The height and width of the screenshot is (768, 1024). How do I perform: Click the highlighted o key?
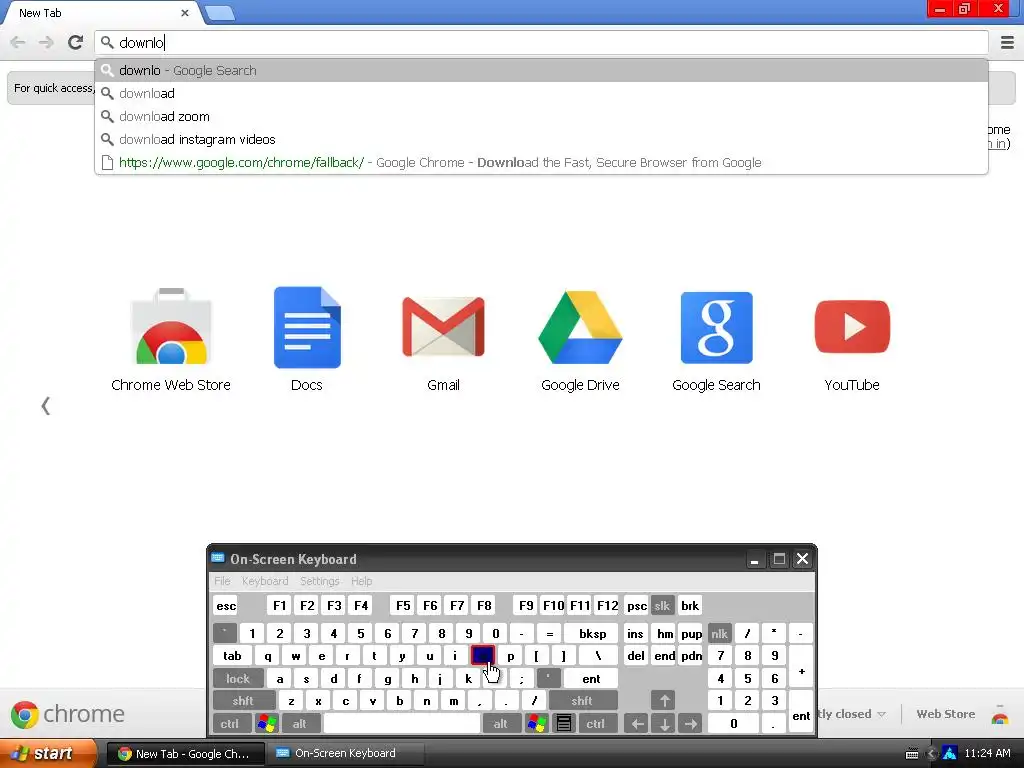coord(483,656)
